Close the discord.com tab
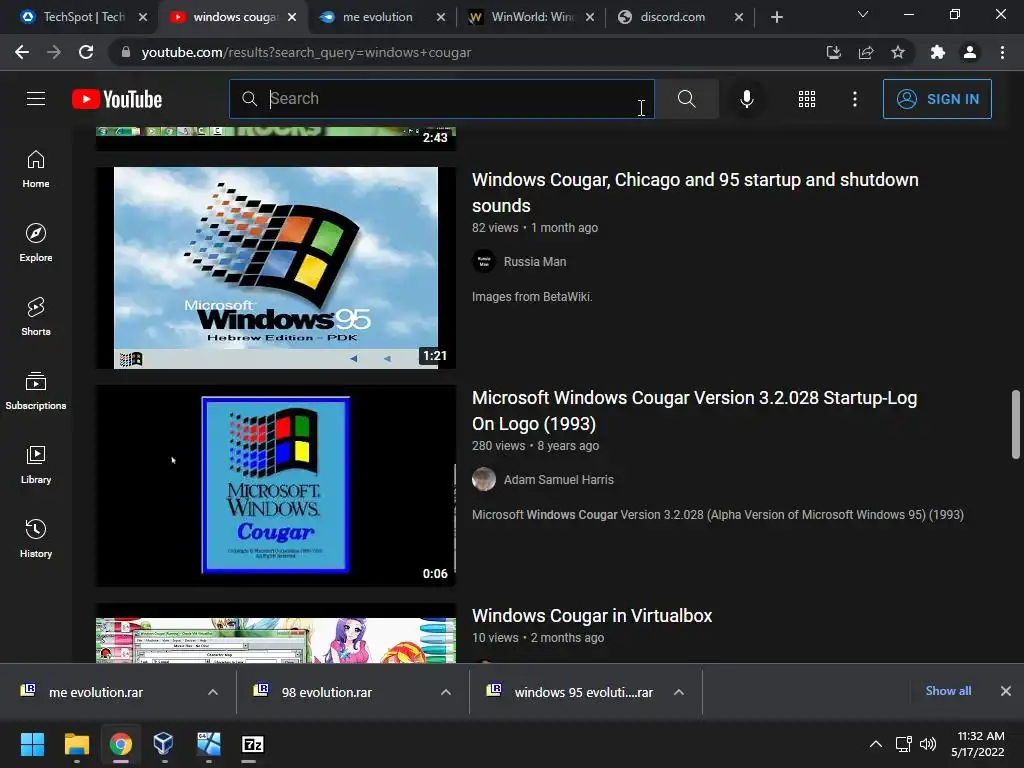This screenshot has width=1024, height=768. [739, 17]
